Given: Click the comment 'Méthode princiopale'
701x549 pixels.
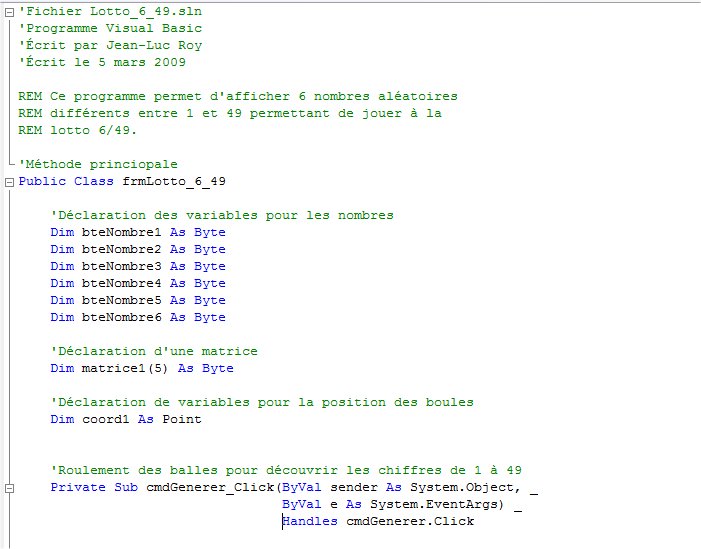Looking at the screenshot, I should pos(98,164).
